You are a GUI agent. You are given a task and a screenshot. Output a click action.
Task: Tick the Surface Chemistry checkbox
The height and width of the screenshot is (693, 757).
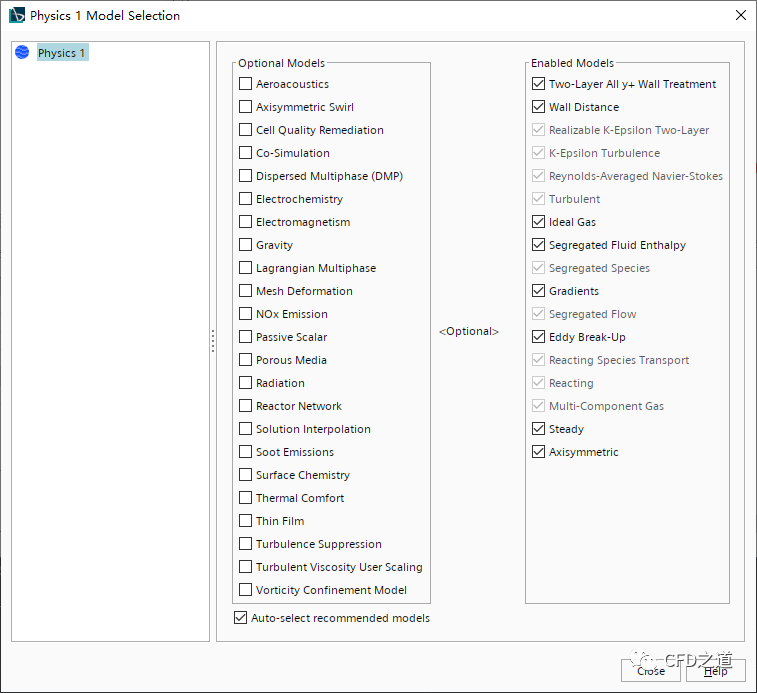coord(245,475)
